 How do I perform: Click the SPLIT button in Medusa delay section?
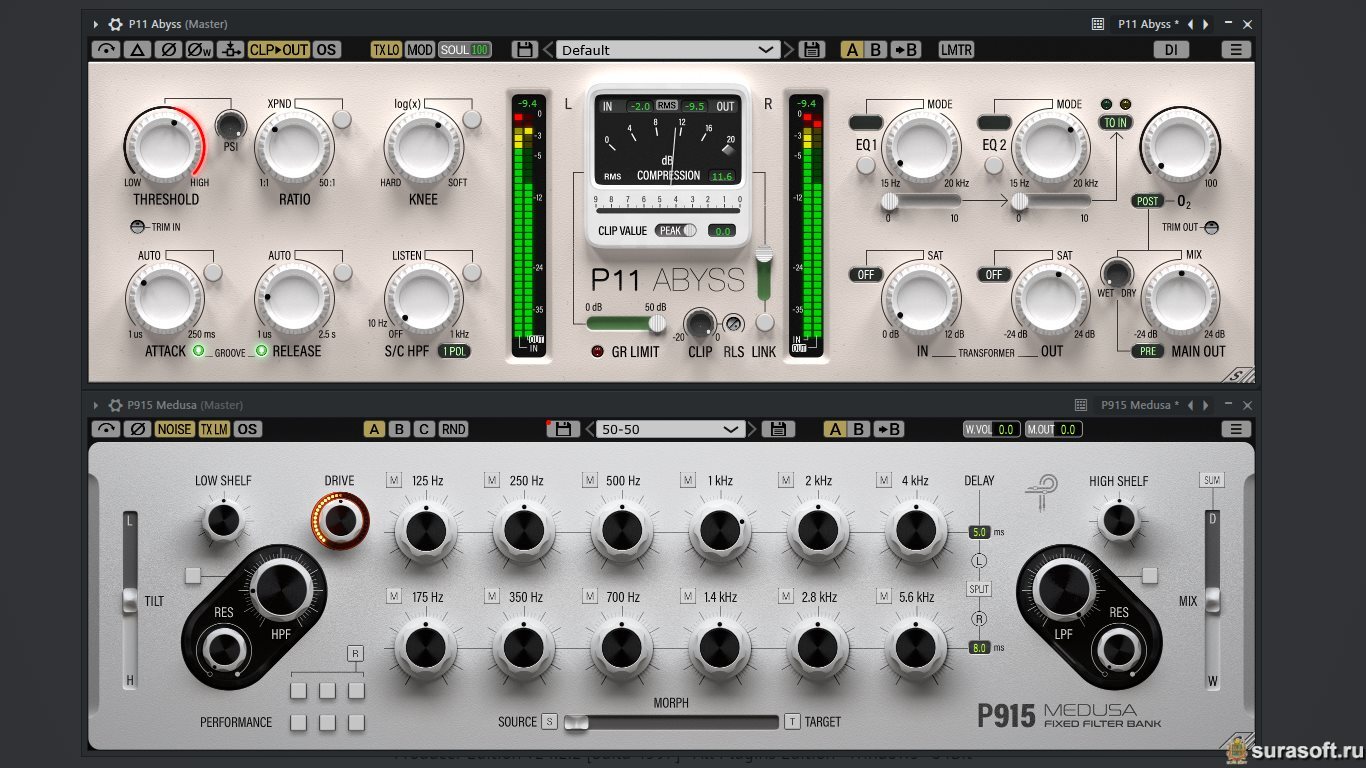point(979,590)
